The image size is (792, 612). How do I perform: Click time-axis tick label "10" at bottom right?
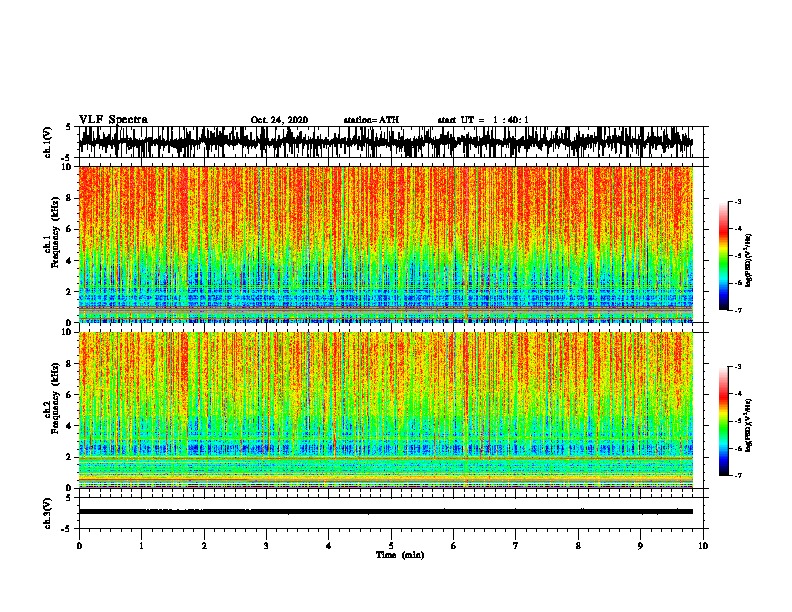pyautogui.click(x=703, y=545)
